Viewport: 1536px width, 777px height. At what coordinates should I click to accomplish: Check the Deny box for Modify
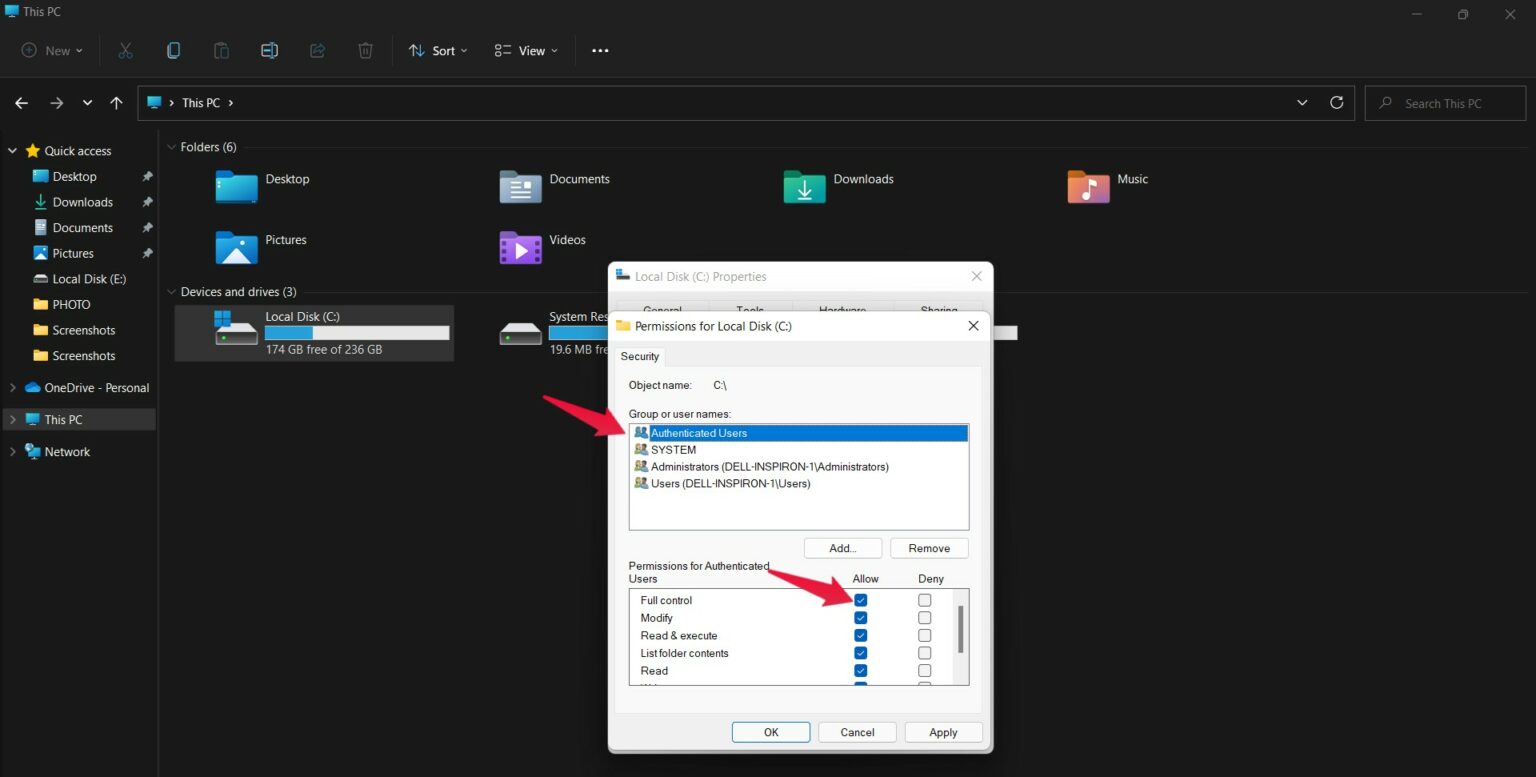[x=924, y=617]
